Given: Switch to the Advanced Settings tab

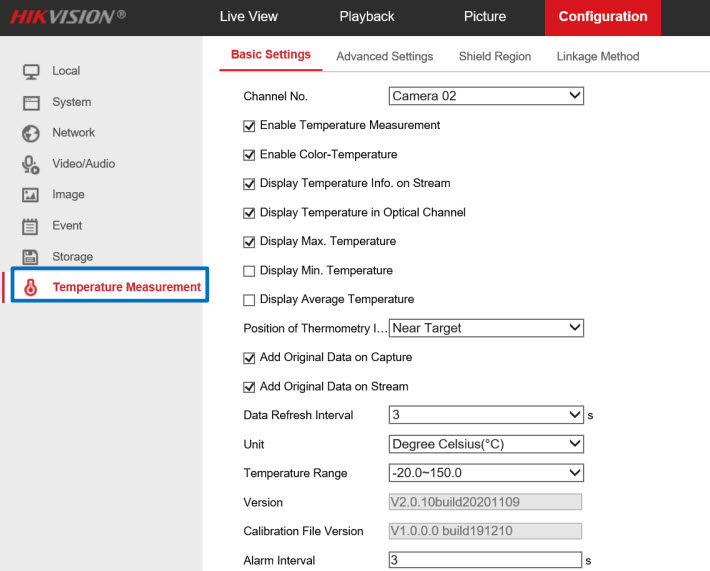Looking at the screenshot, I should 384,57.
